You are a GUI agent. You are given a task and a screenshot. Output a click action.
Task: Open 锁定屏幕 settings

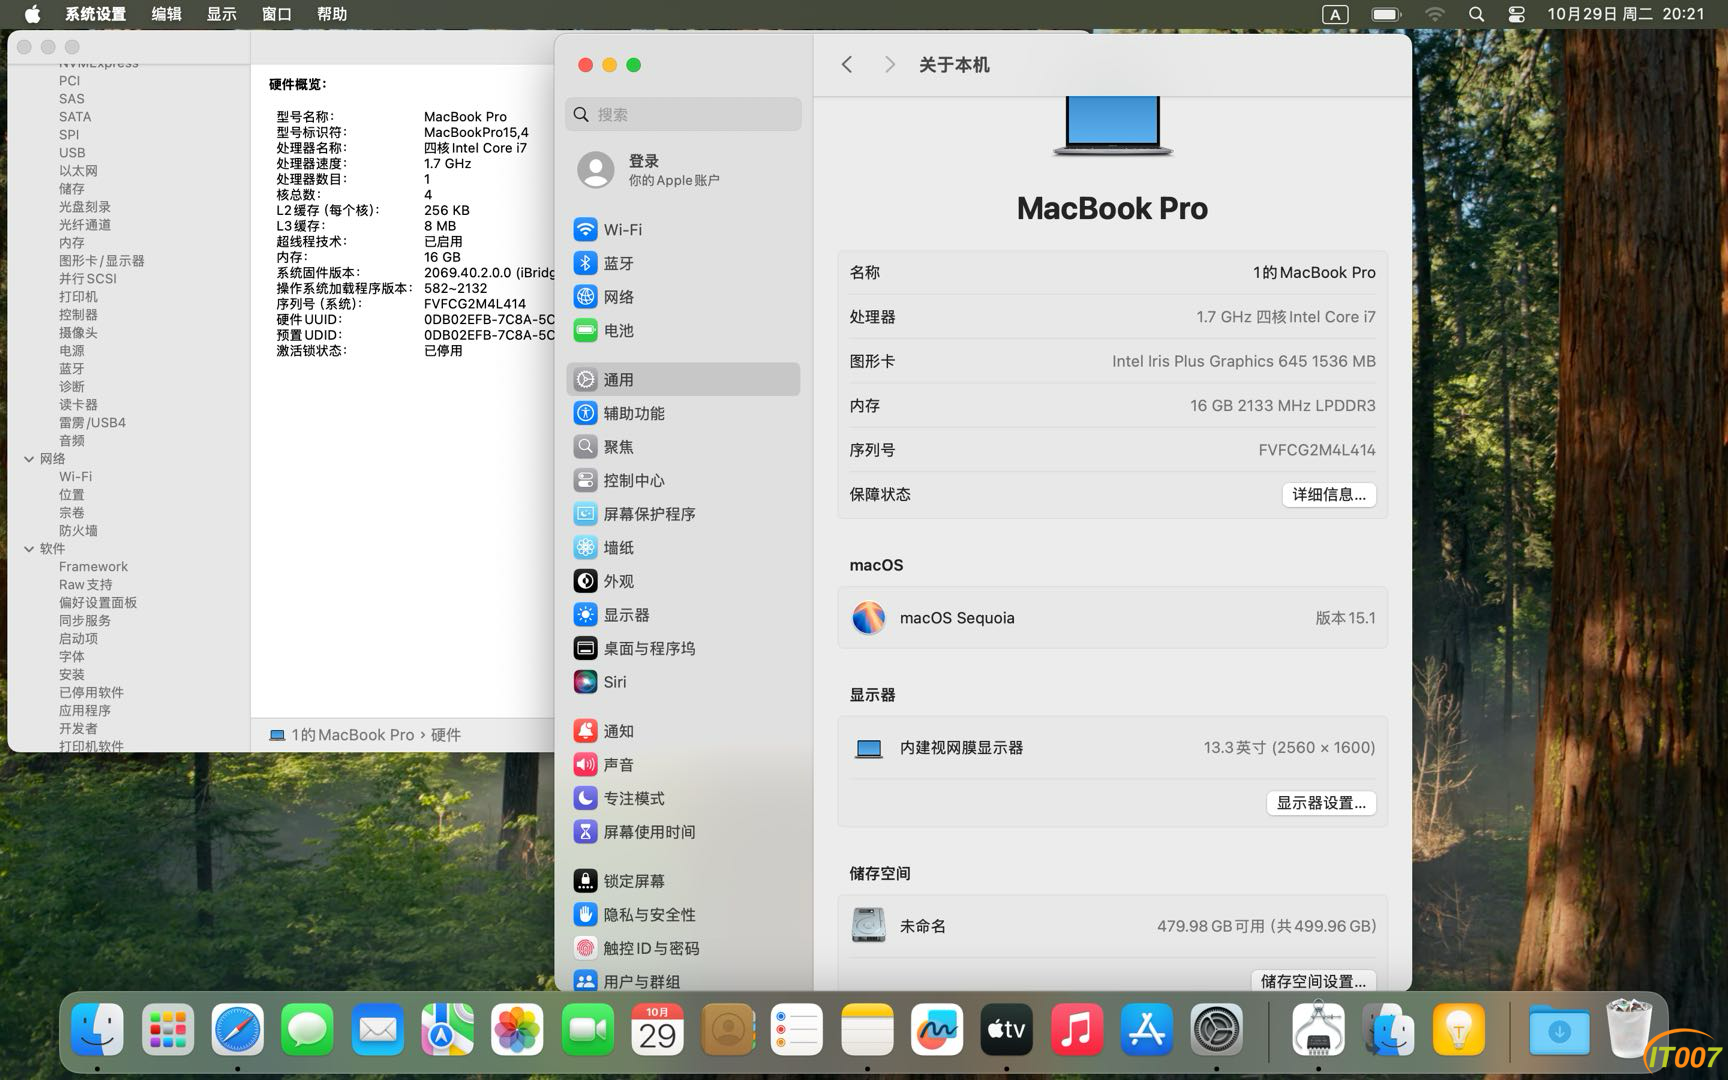click(683, 881)
